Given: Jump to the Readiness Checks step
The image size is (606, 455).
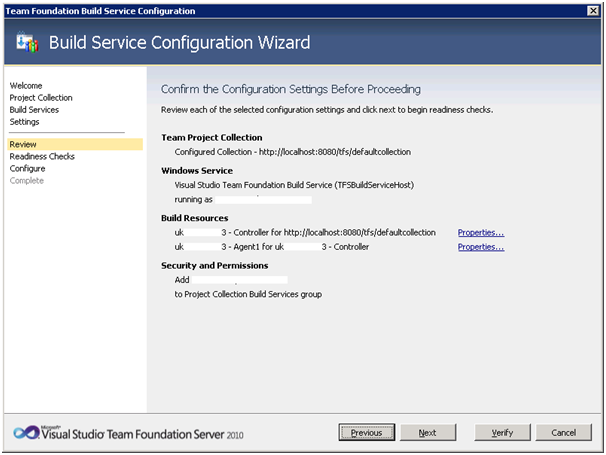Looking at the screenshot, I should point(42,156).
